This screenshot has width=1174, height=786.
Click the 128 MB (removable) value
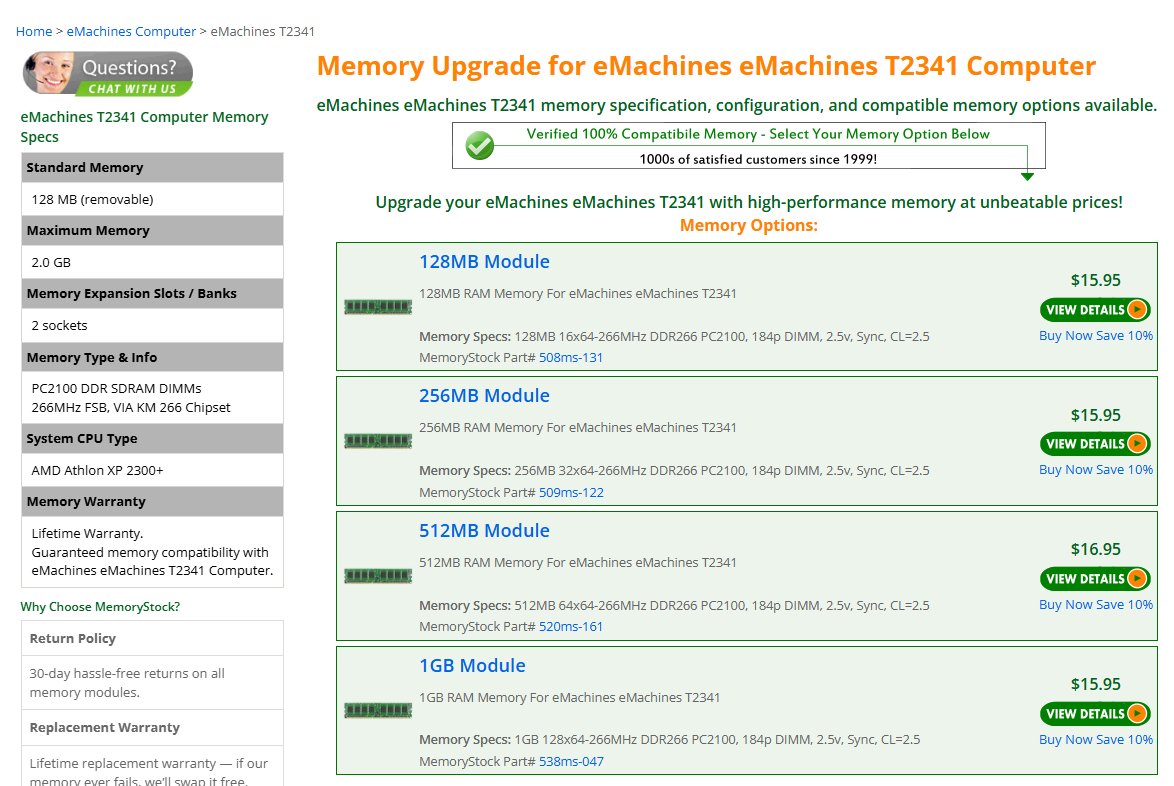click(x=92, y=199)
